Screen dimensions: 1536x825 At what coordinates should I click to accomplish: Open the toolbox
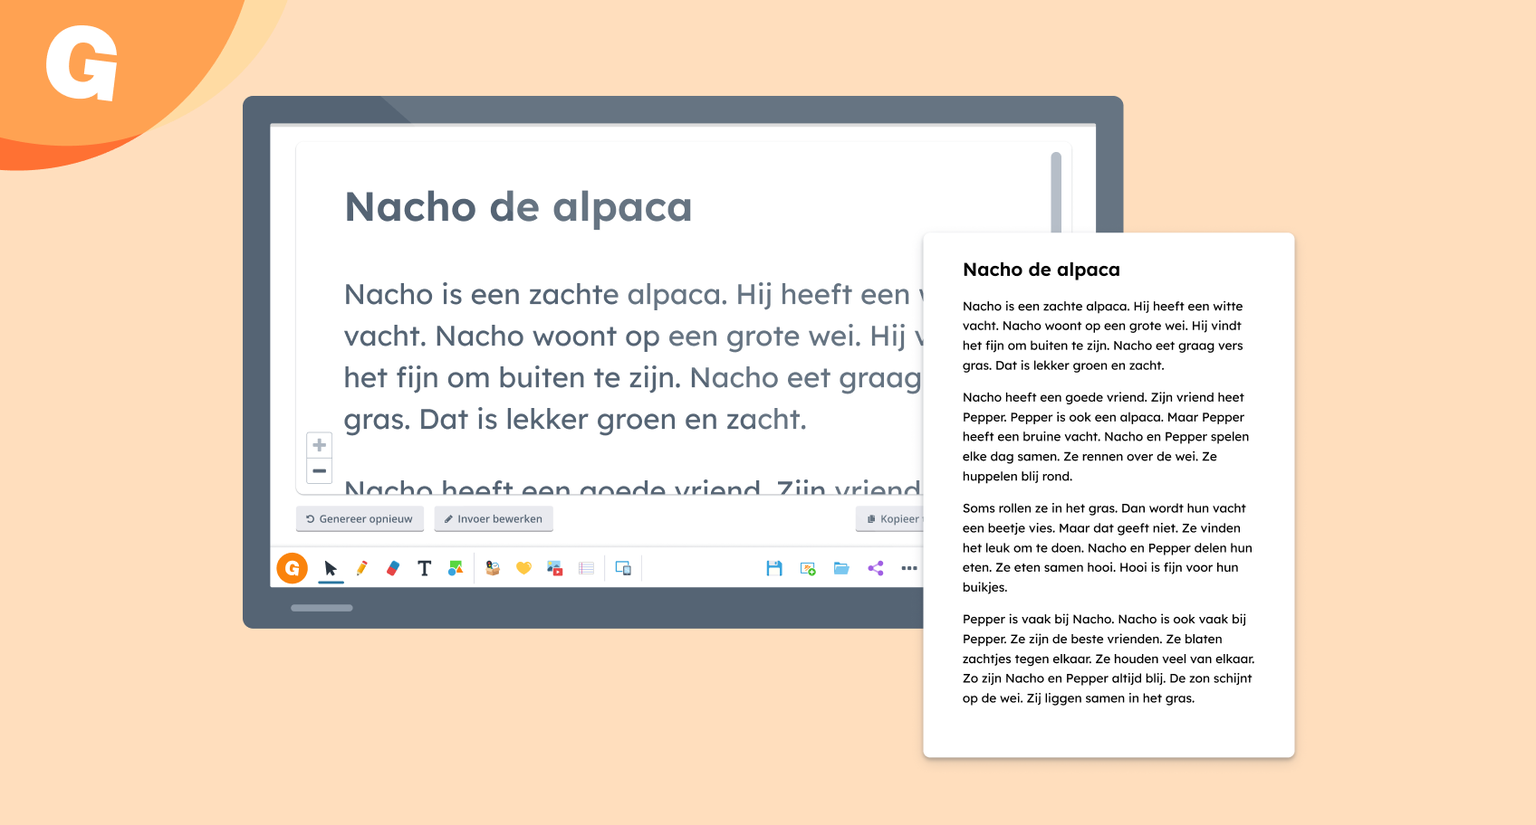[x=492, y=568]
